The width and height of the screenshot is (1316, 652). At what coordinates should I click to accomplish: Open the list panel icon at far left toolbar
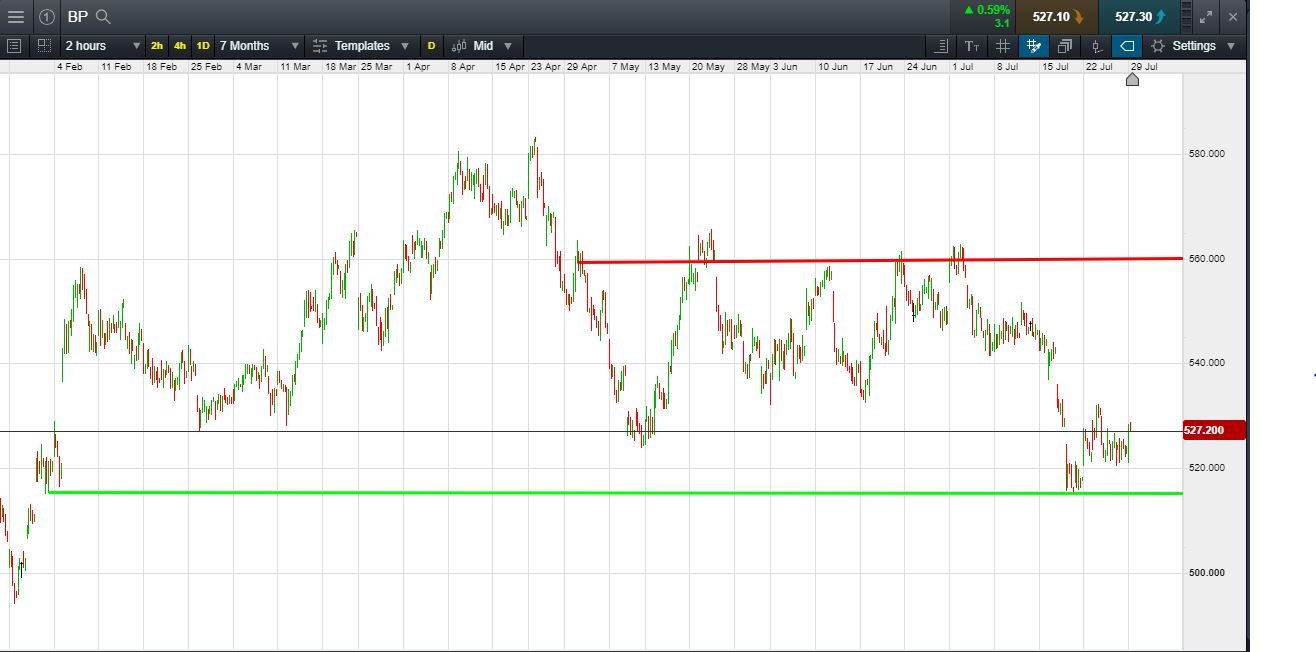pyautogui.click(x=14, y=46)
